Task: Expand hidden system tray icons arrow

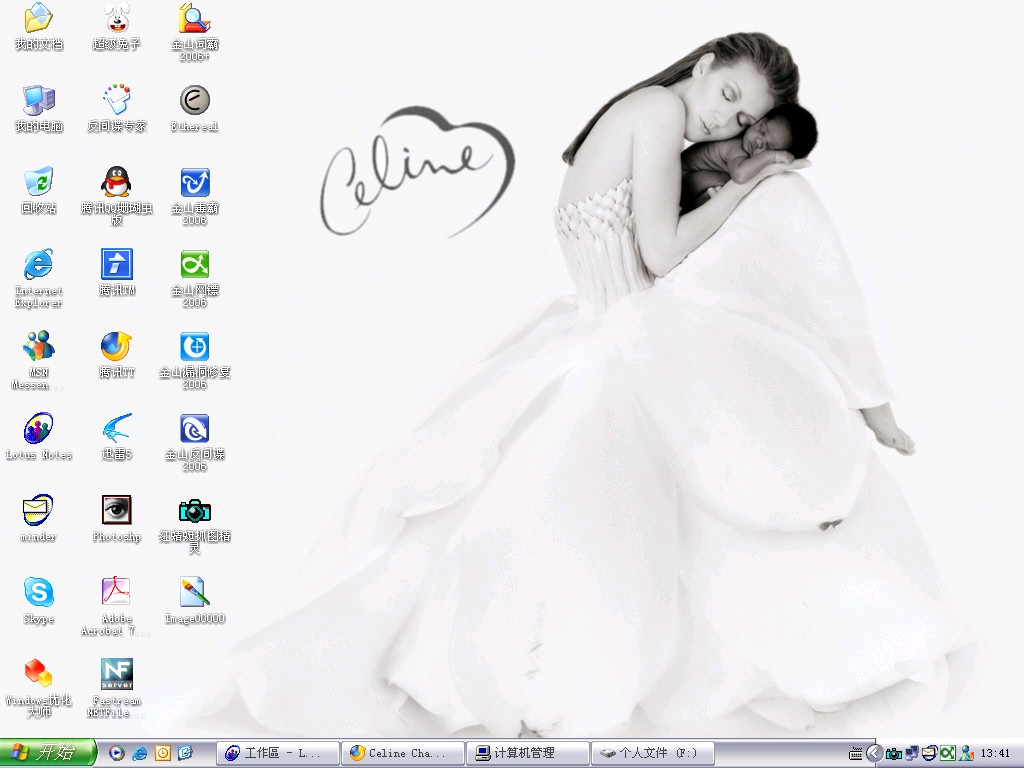Action: (875, 754)
